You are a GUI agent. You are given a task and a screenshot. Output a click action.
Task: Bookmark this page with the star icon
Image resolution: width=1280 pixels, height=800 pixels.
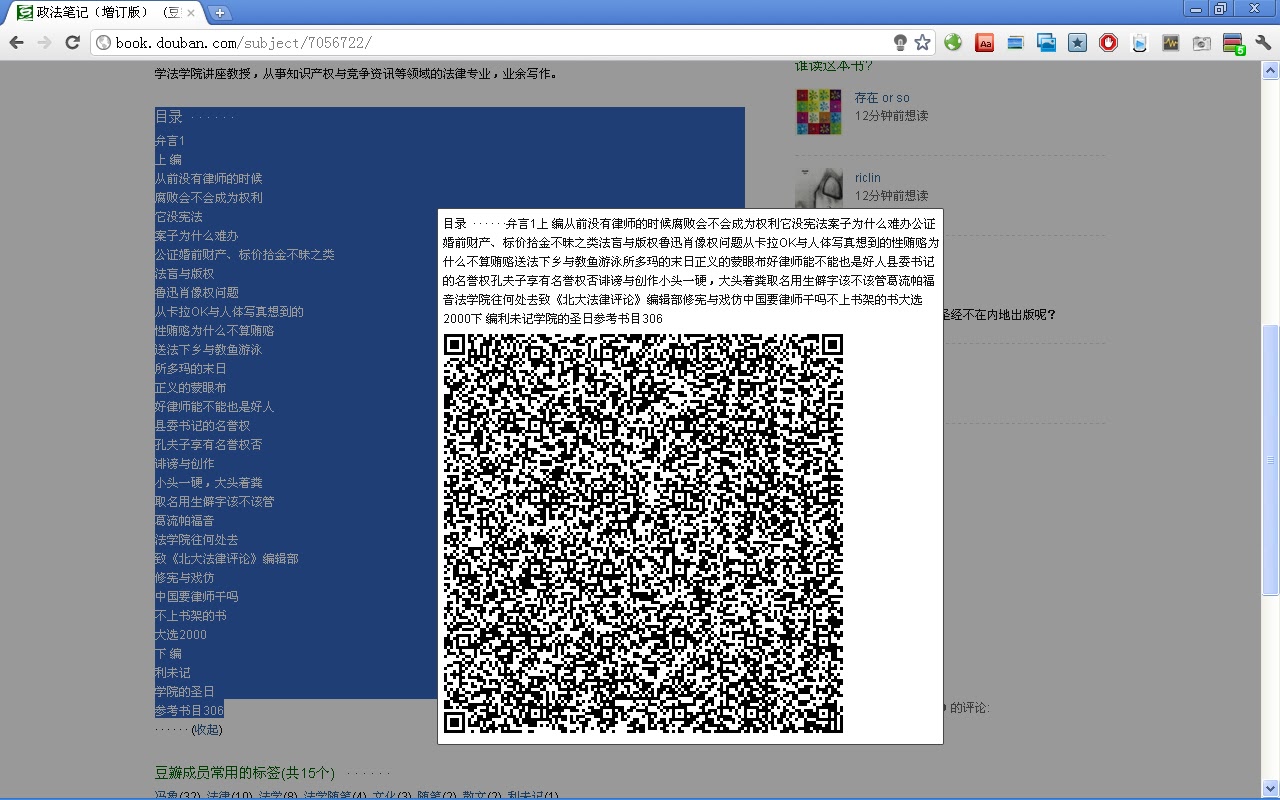click(922, 42)
